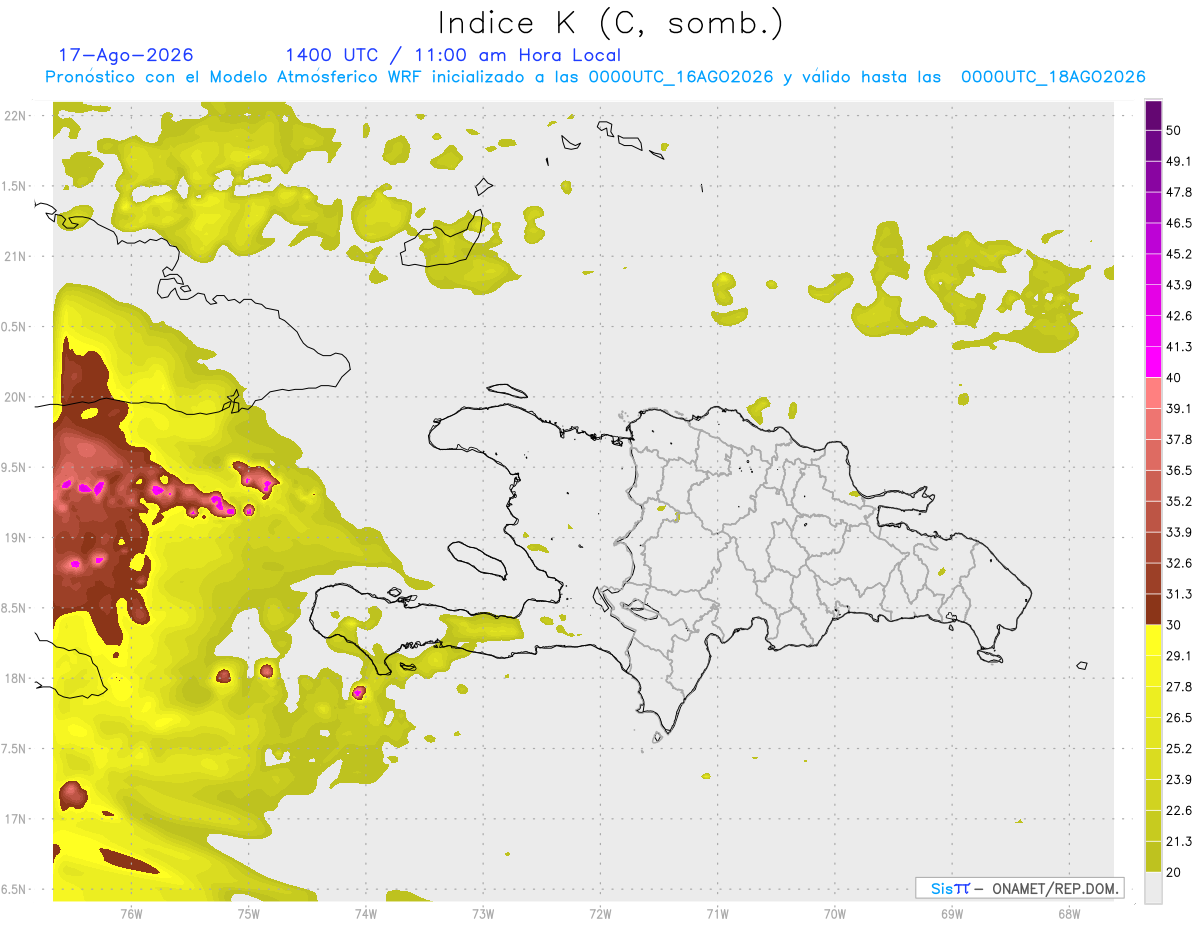
Task: Click the "70W" longitude label
Action: coord(834,913)
